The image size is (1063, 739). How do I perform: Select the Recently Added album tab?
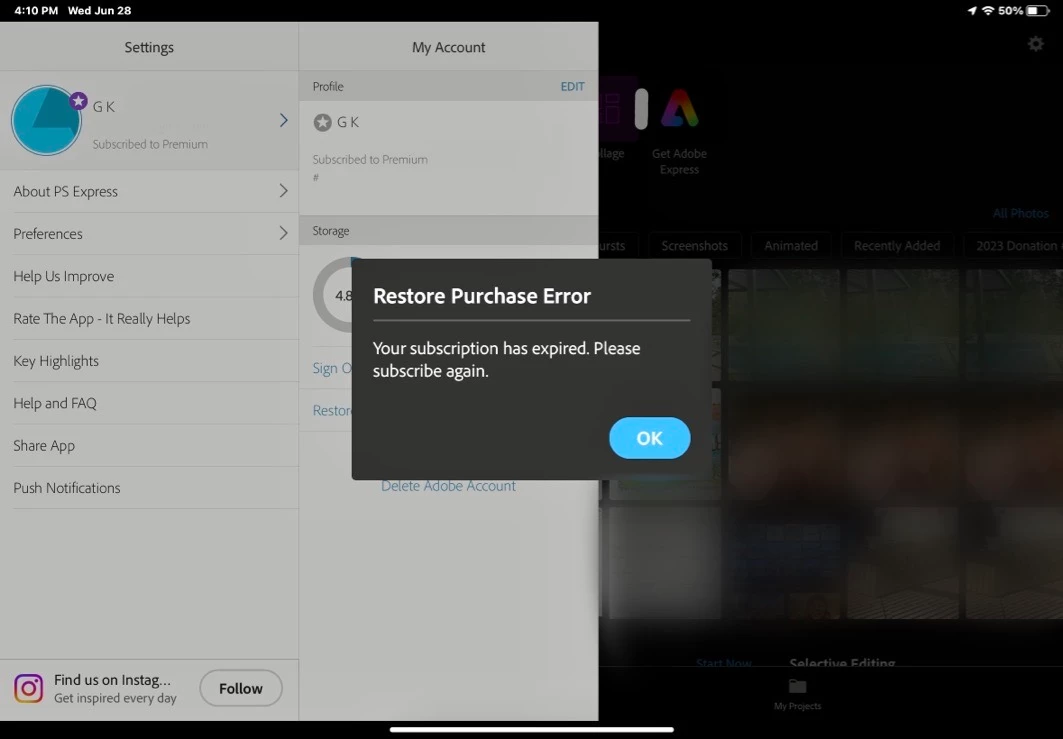[x=896, y=245]
